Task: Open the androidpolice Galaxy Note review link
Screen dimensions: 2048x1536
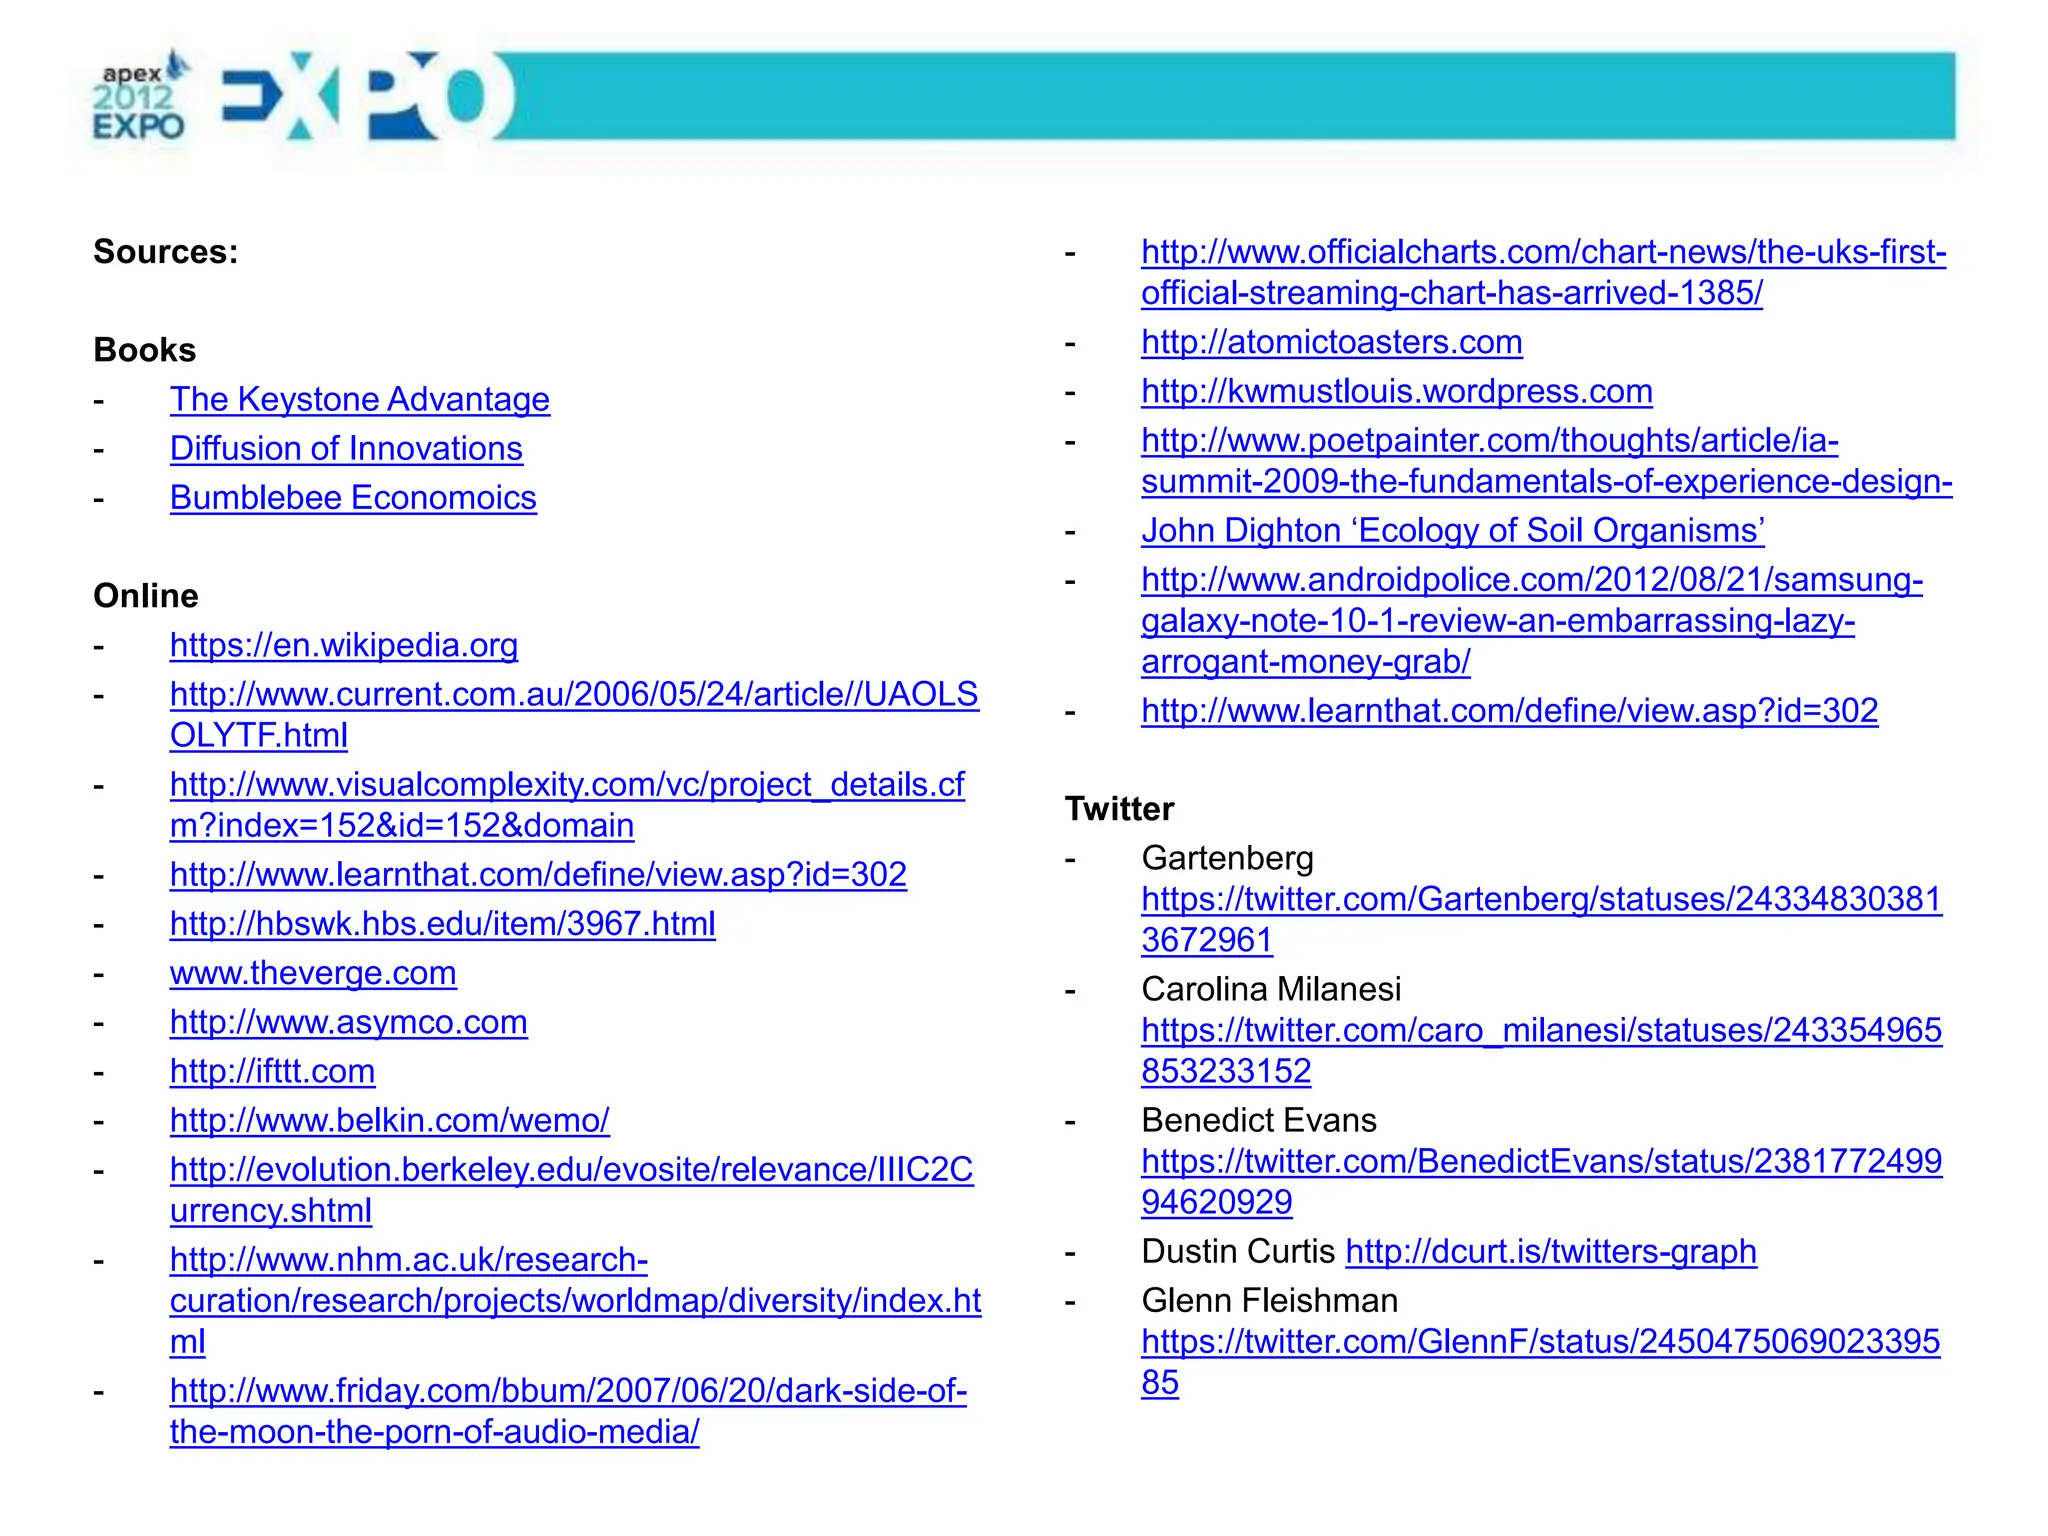Action: [x=1531, y=580]
